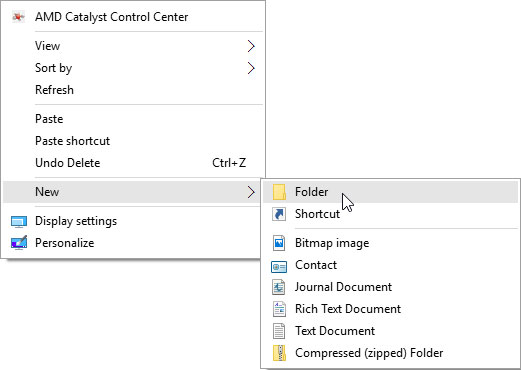Screen dimensions: 521x370
Task: Click the Display settings monitor icon
Action: coord(19,221)
